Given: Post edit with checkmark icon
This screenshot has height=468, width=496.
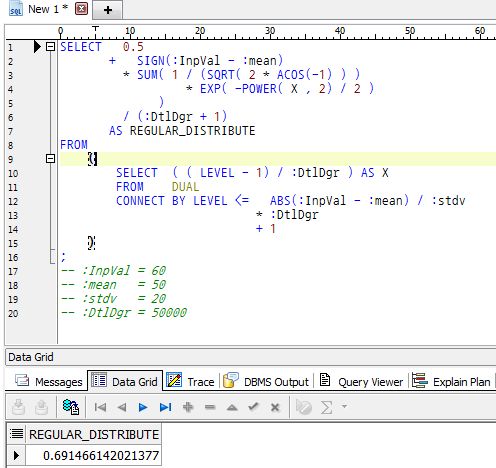Looking at the screenshot, I should (x=253, y=406).
